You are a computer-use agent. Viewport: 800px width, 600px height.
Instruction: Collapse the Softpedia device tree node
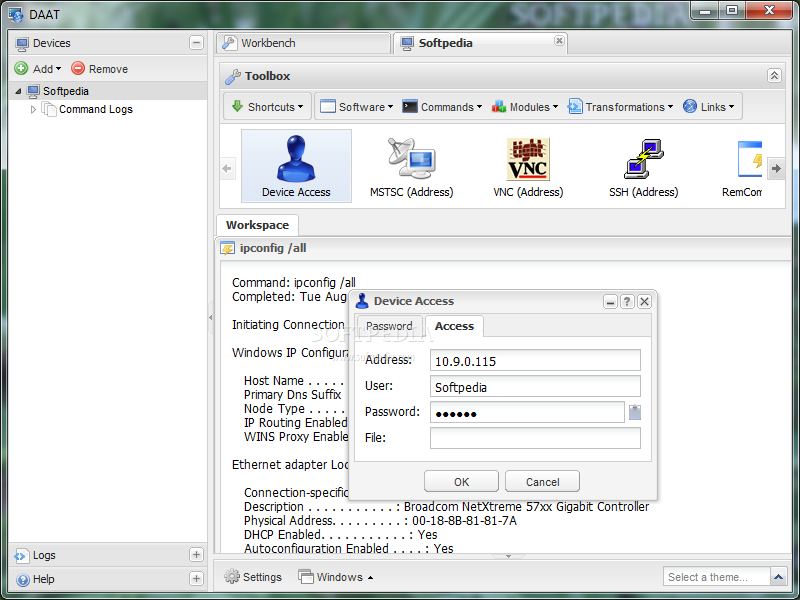18,91
